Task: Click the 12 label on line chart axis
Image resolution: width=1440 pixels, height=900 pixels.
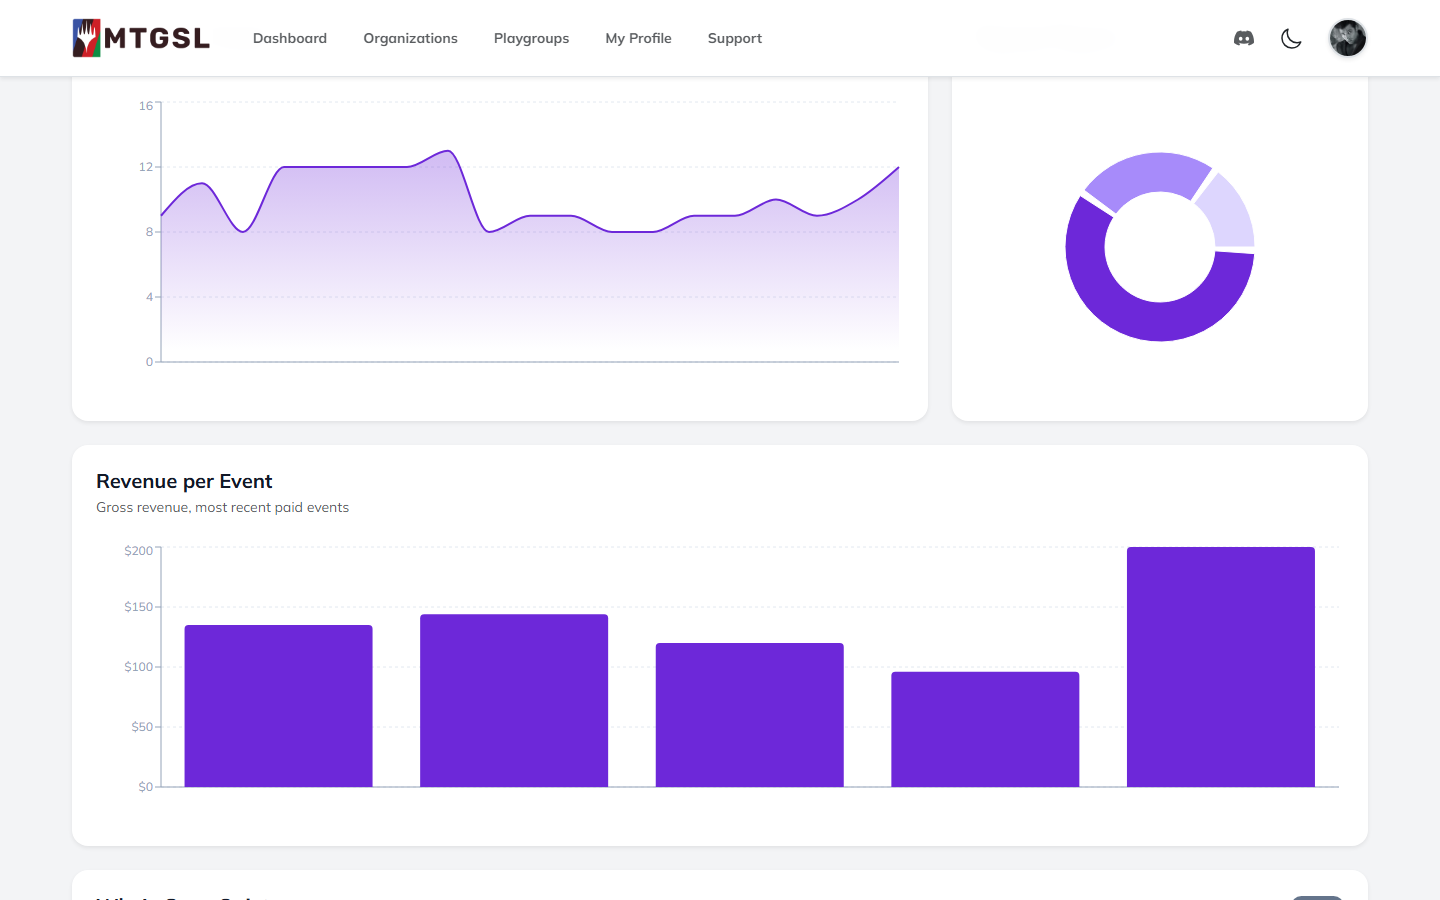Action: [x=146, y=167]
